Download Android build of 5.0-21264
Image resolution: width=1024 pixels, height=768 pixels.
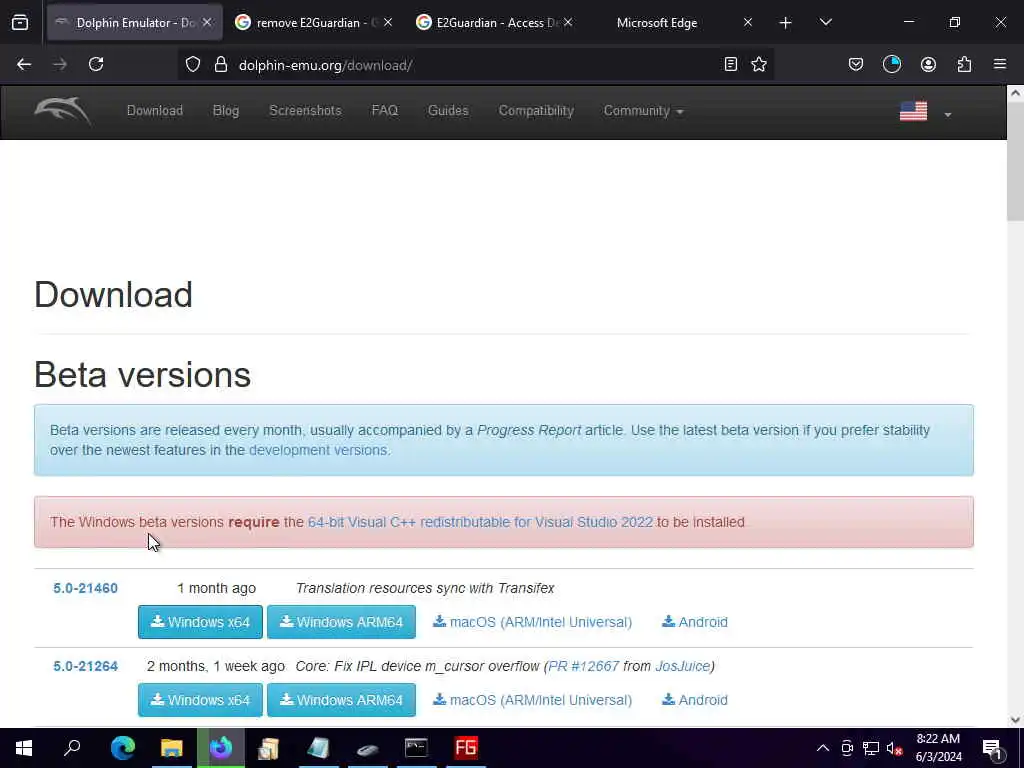pos(695,699)
